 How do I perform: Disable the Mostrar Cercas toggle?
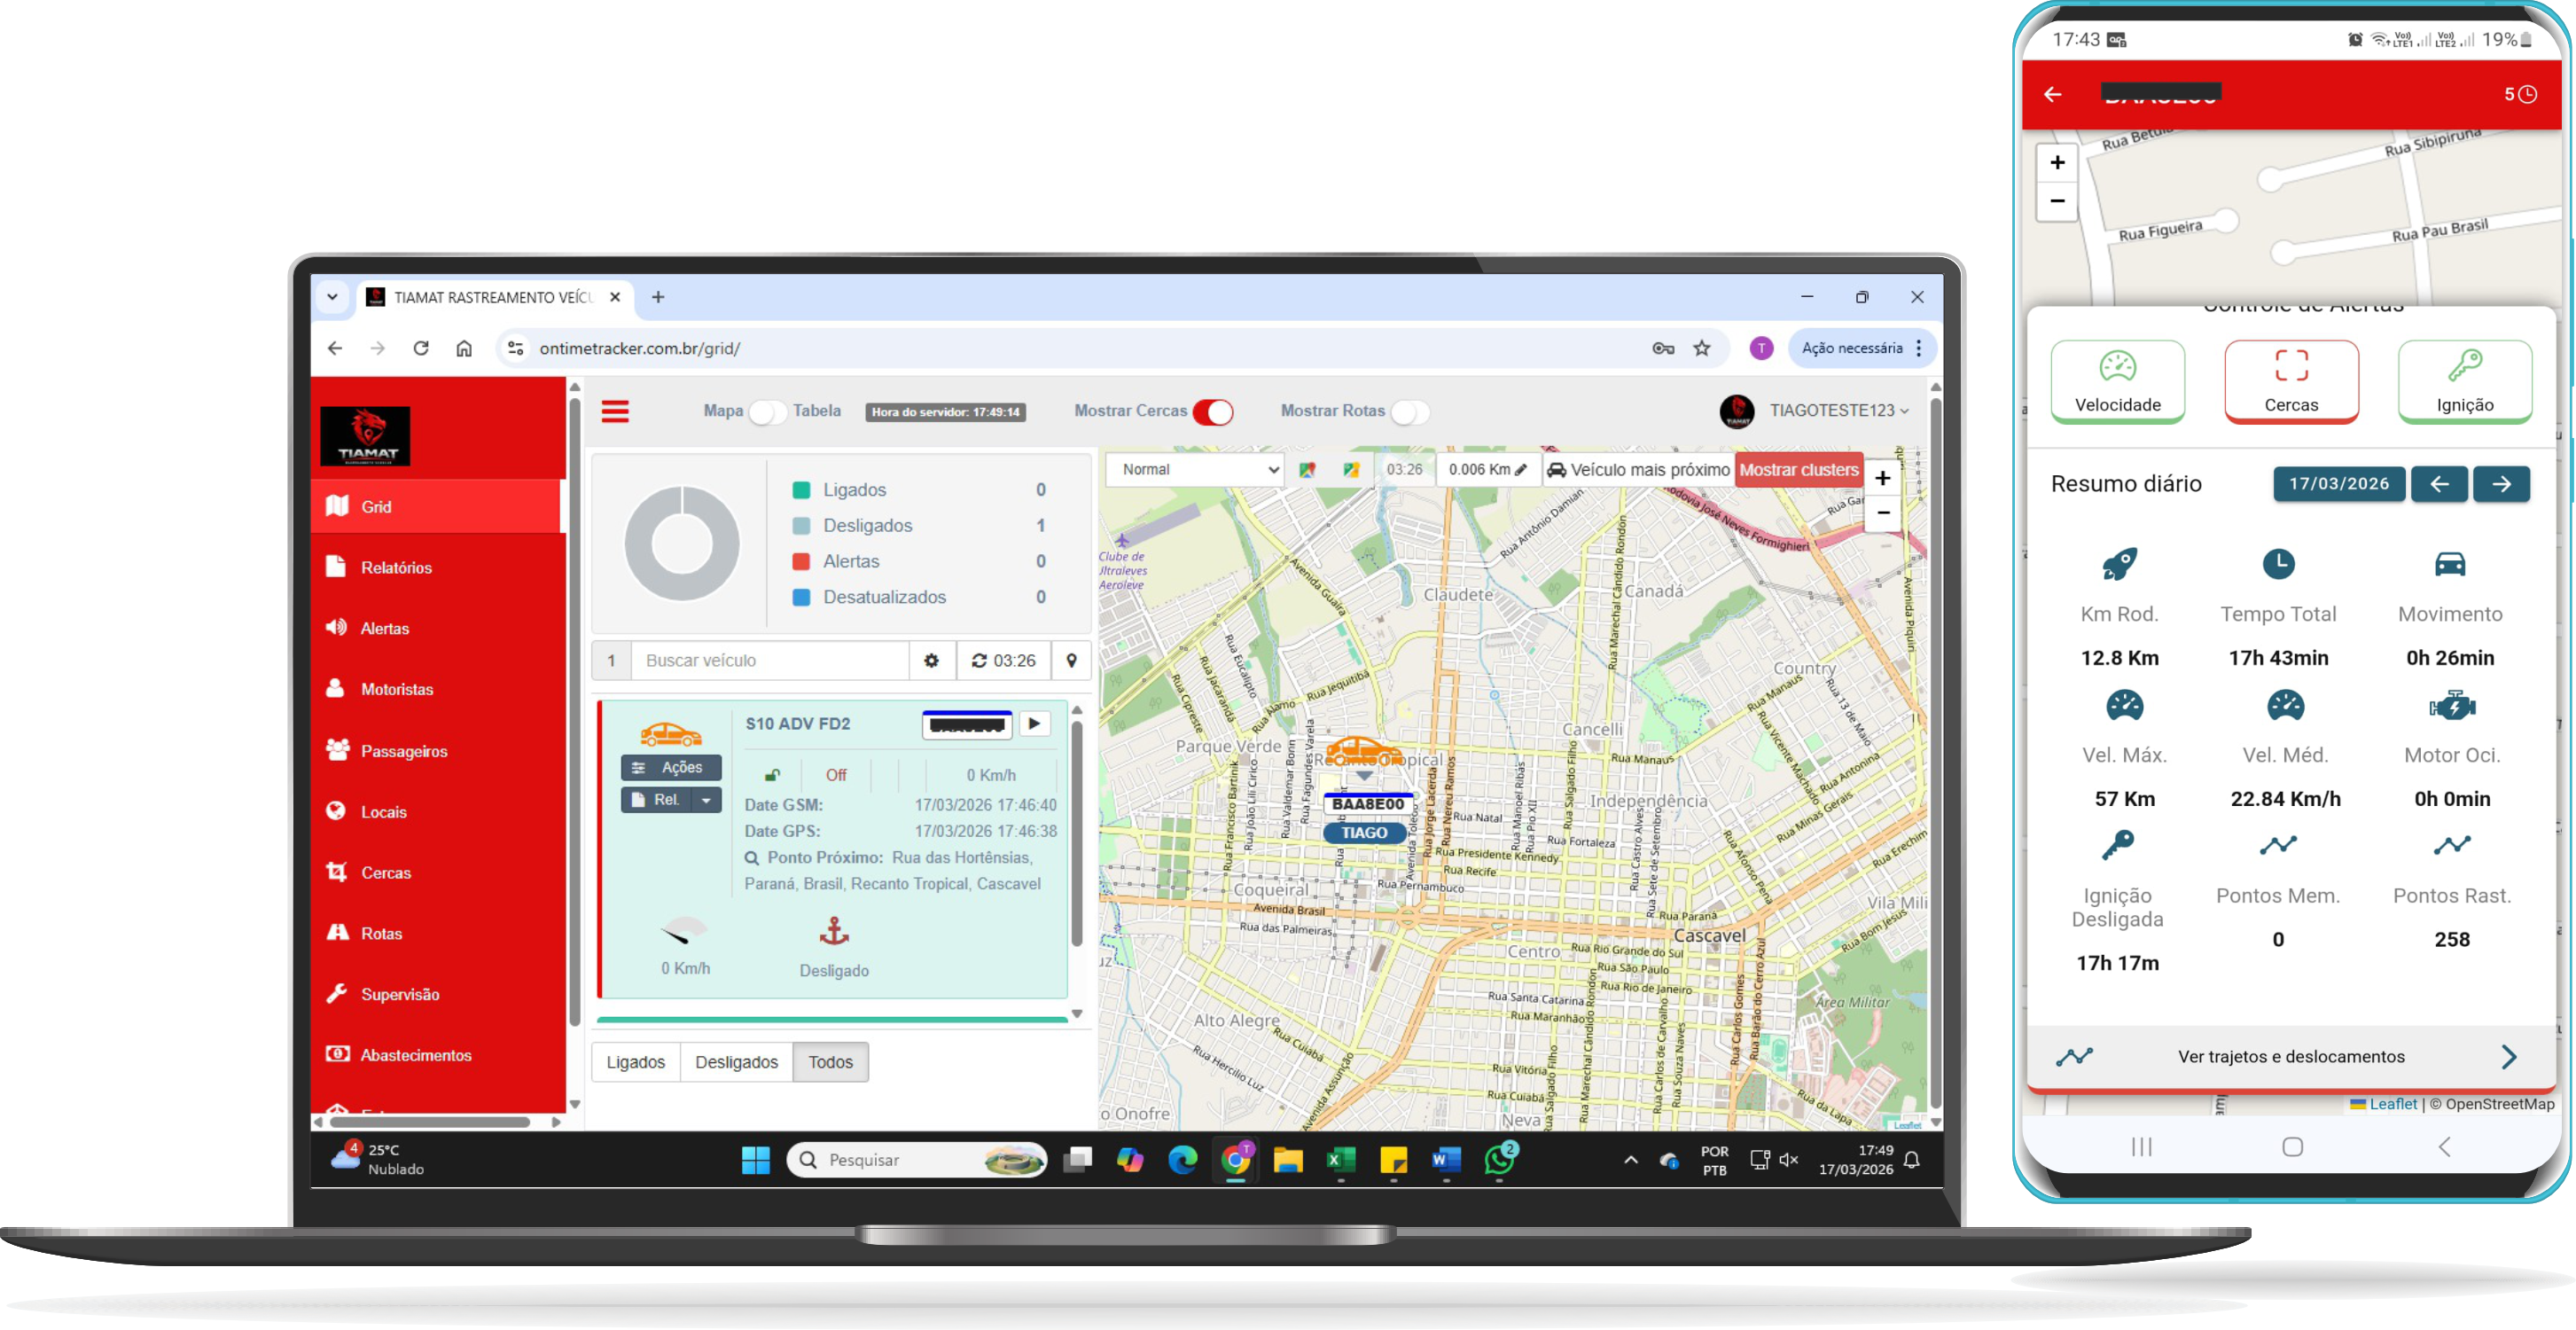[1213, 411]
